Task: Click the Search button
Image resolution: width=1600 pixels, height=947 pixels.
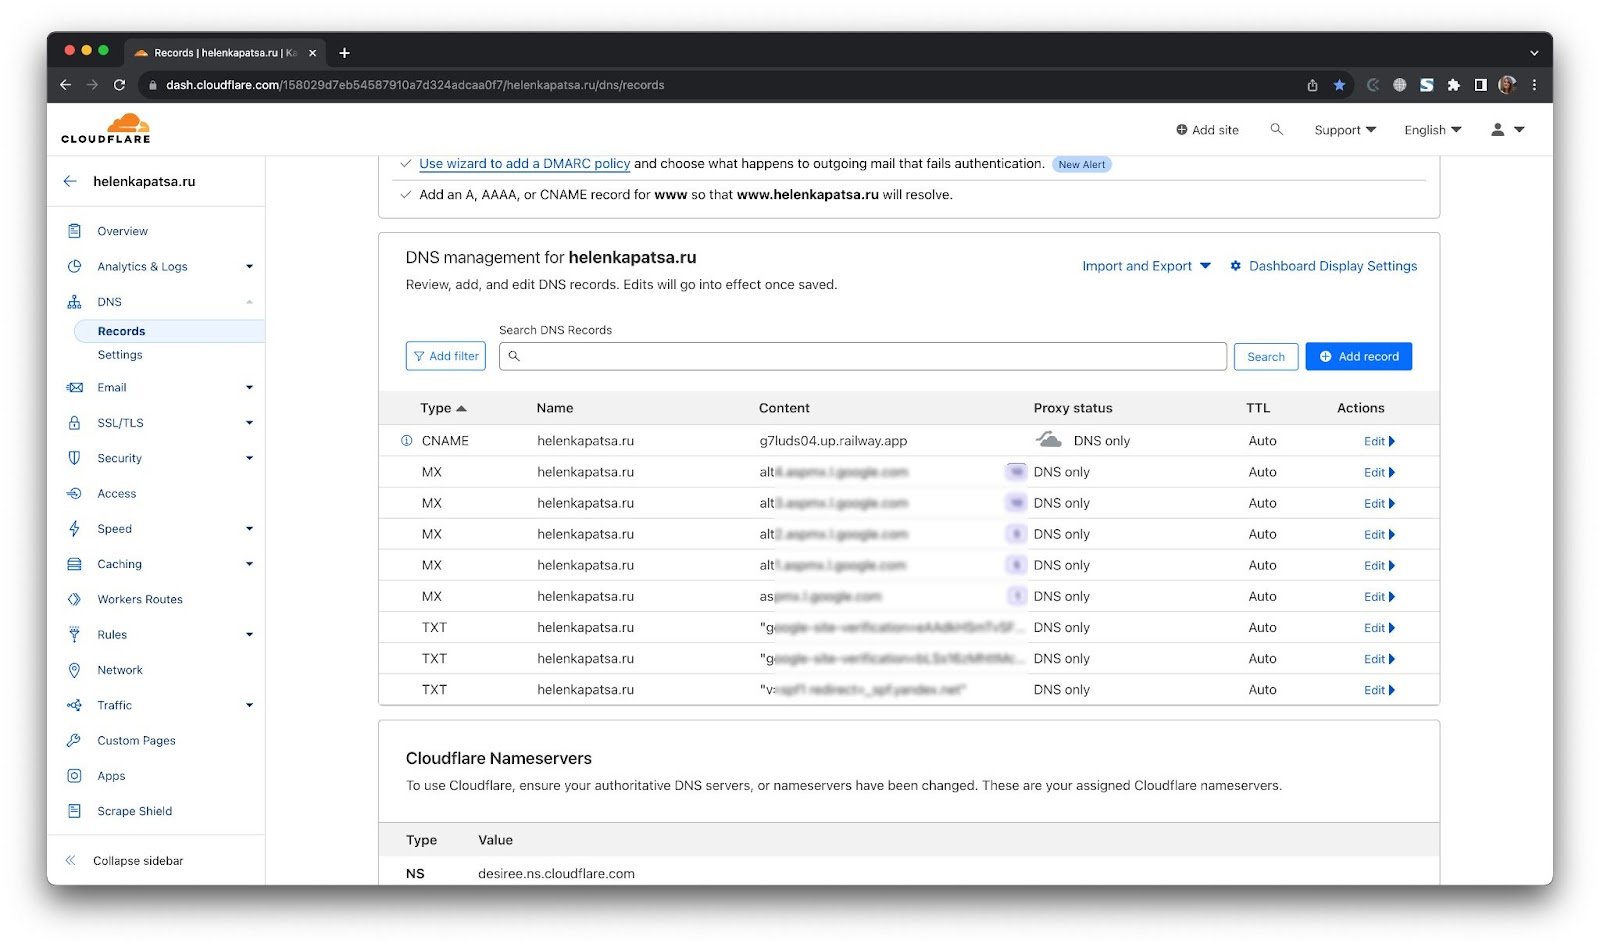Action: pyautogui.click(x=1265, y=356)
